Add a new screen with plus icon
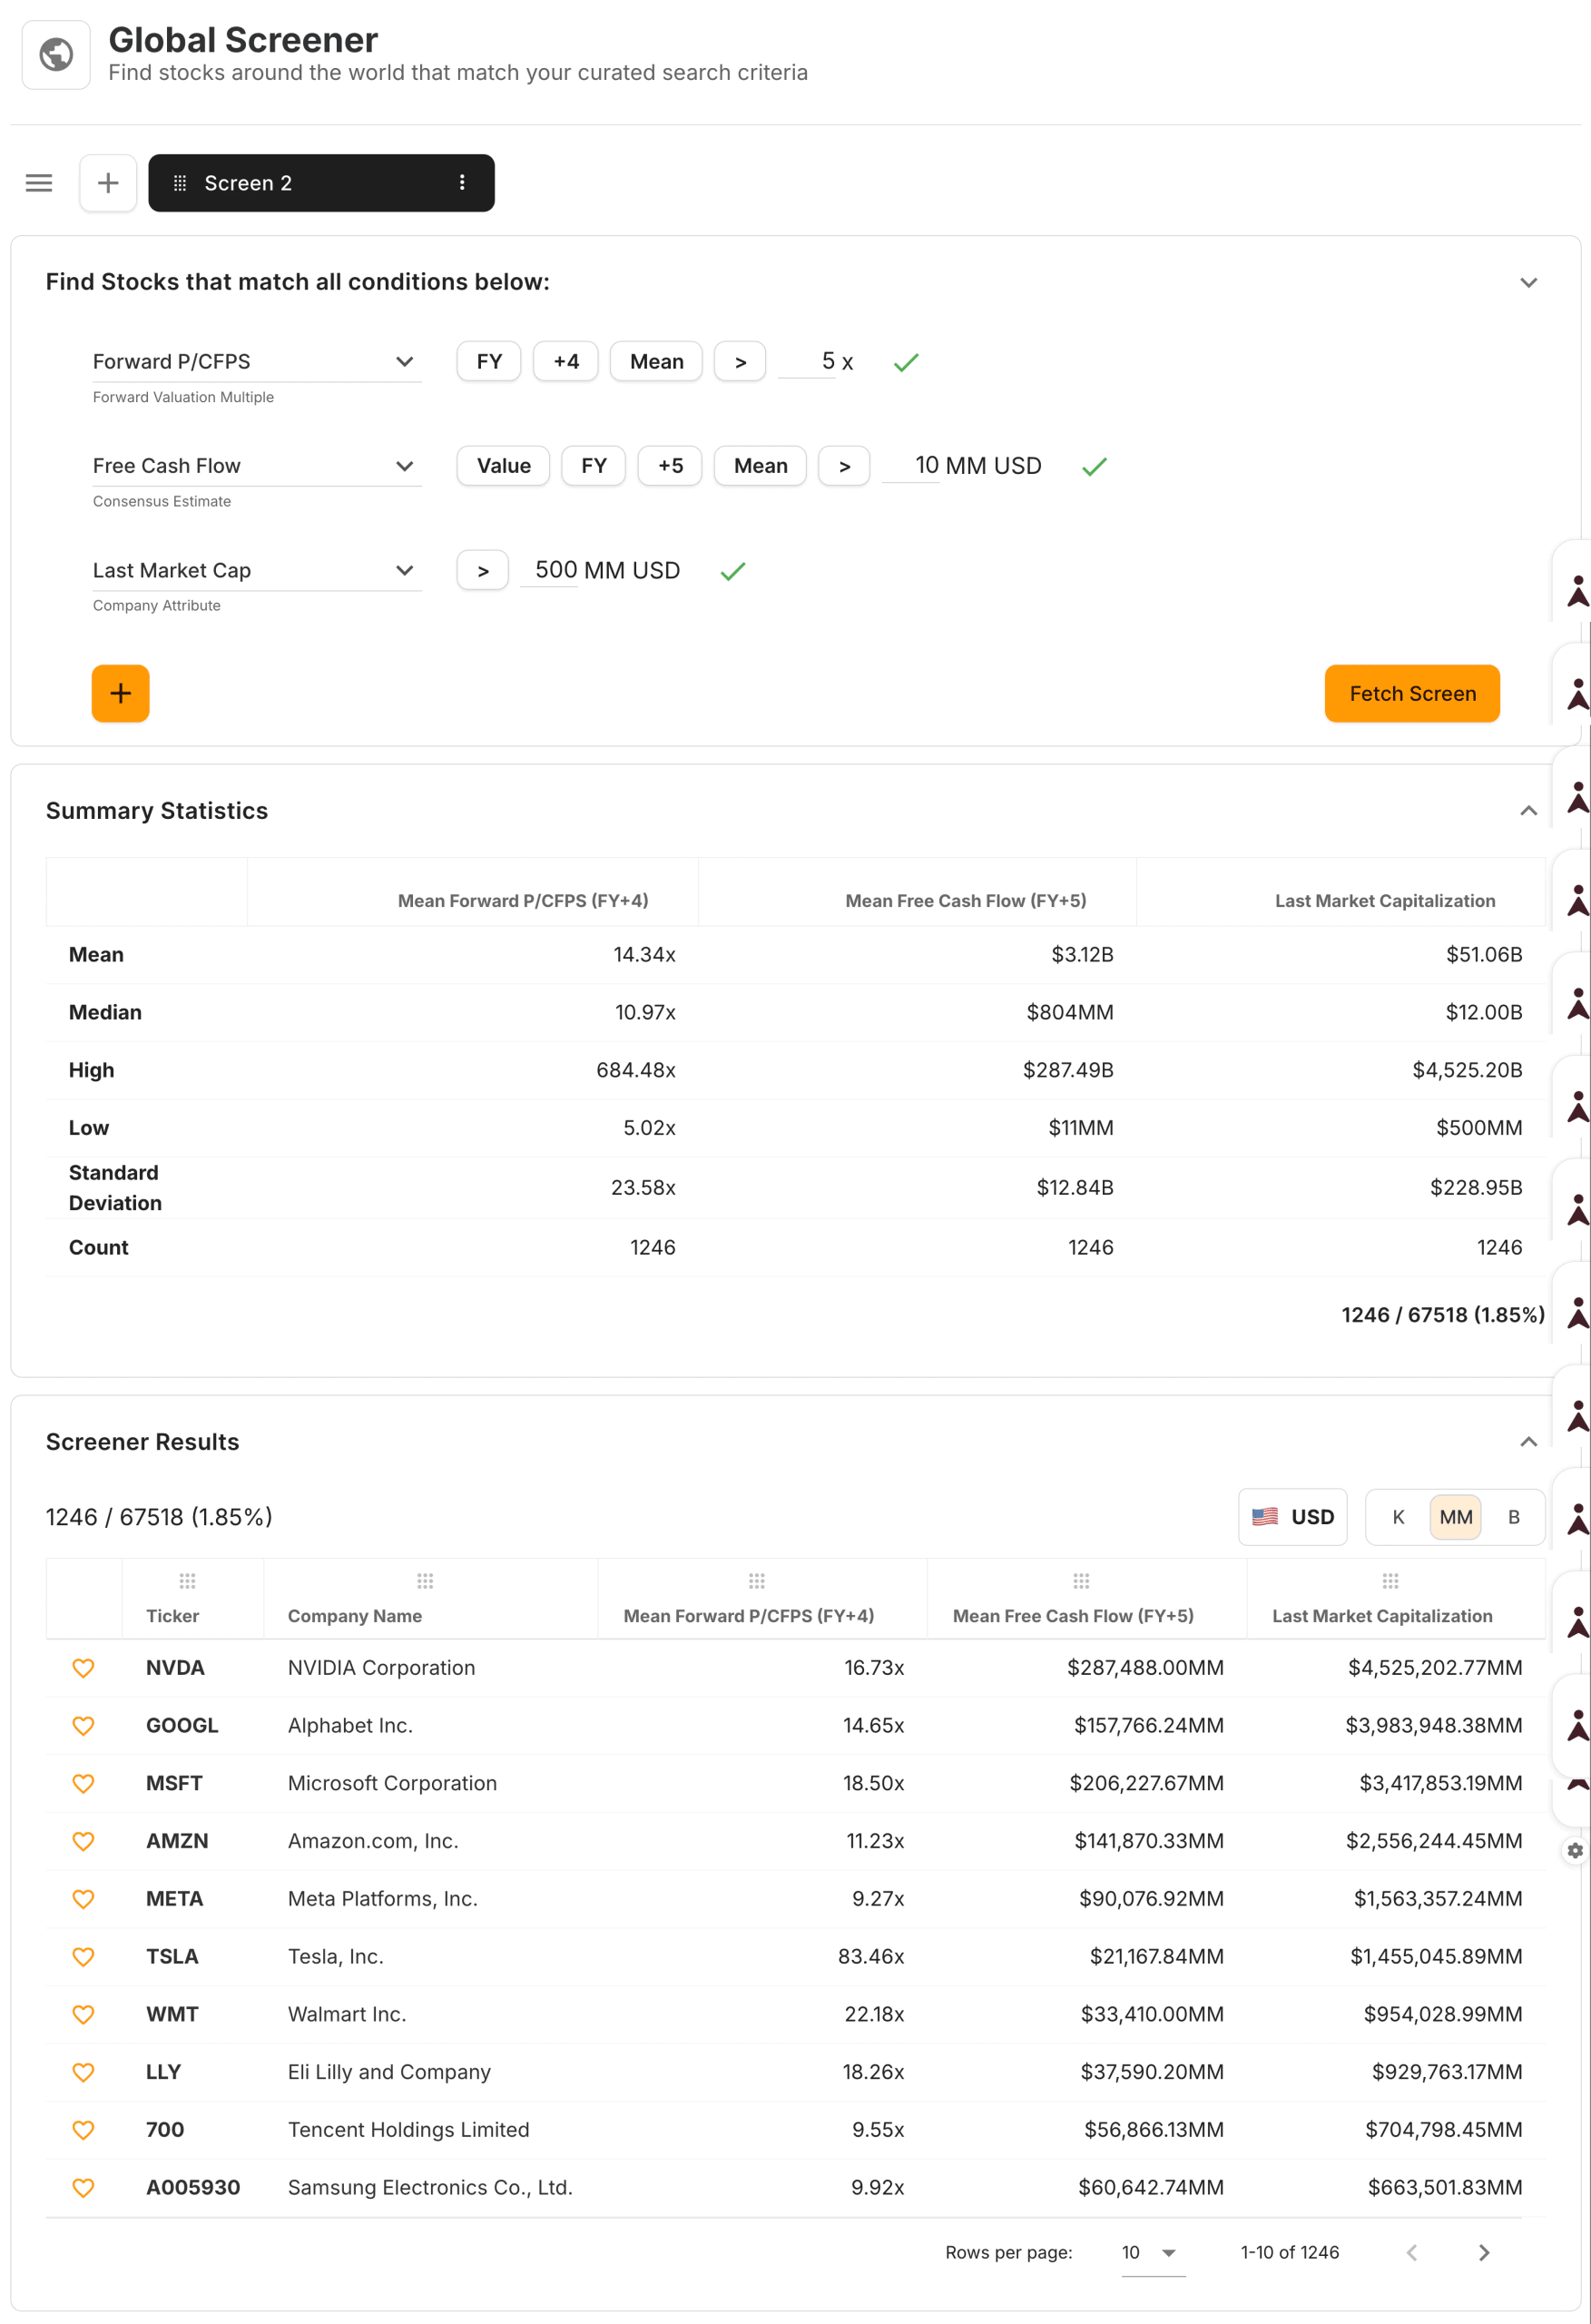The image size is (1591, 2324). coord(108,183)
